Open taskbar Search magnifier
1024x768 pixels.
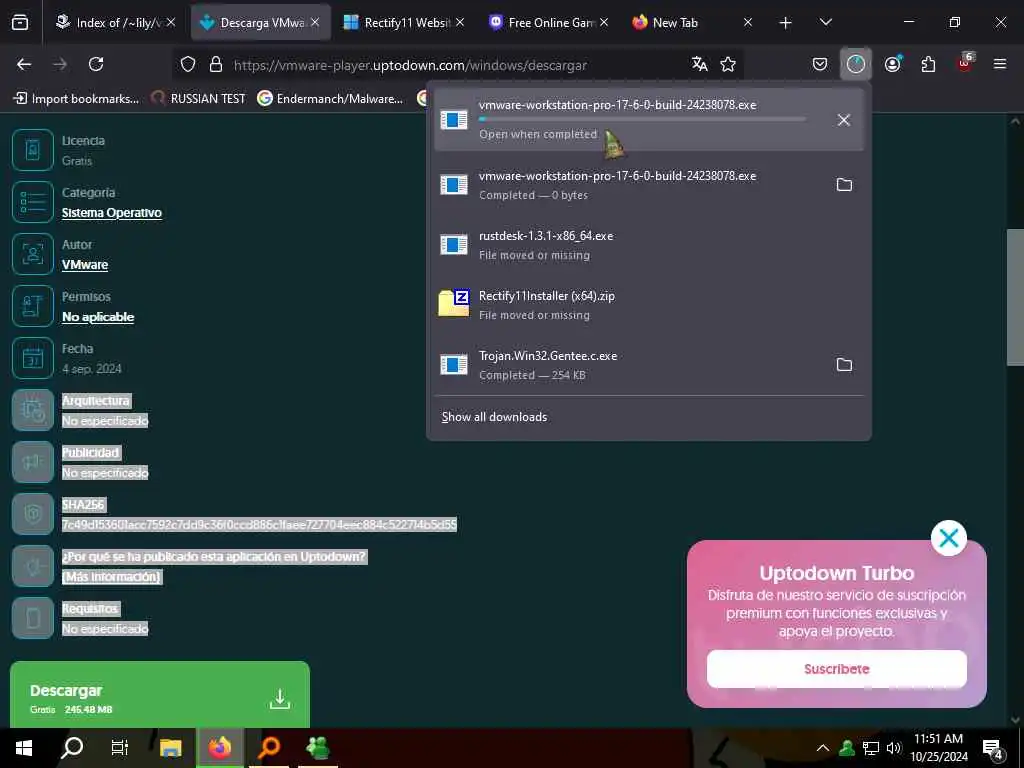[72, 748]
